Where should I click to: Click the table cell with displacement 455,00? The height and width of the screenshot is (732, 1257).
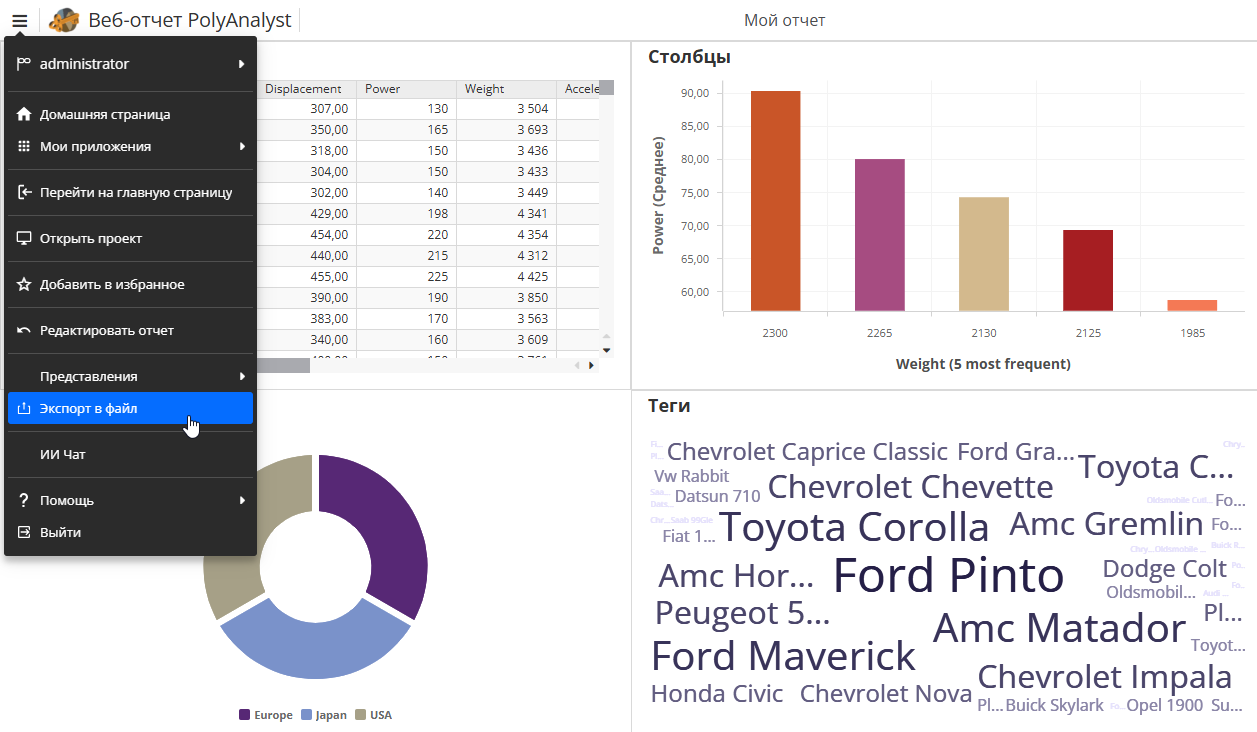[x=306, y=276]
